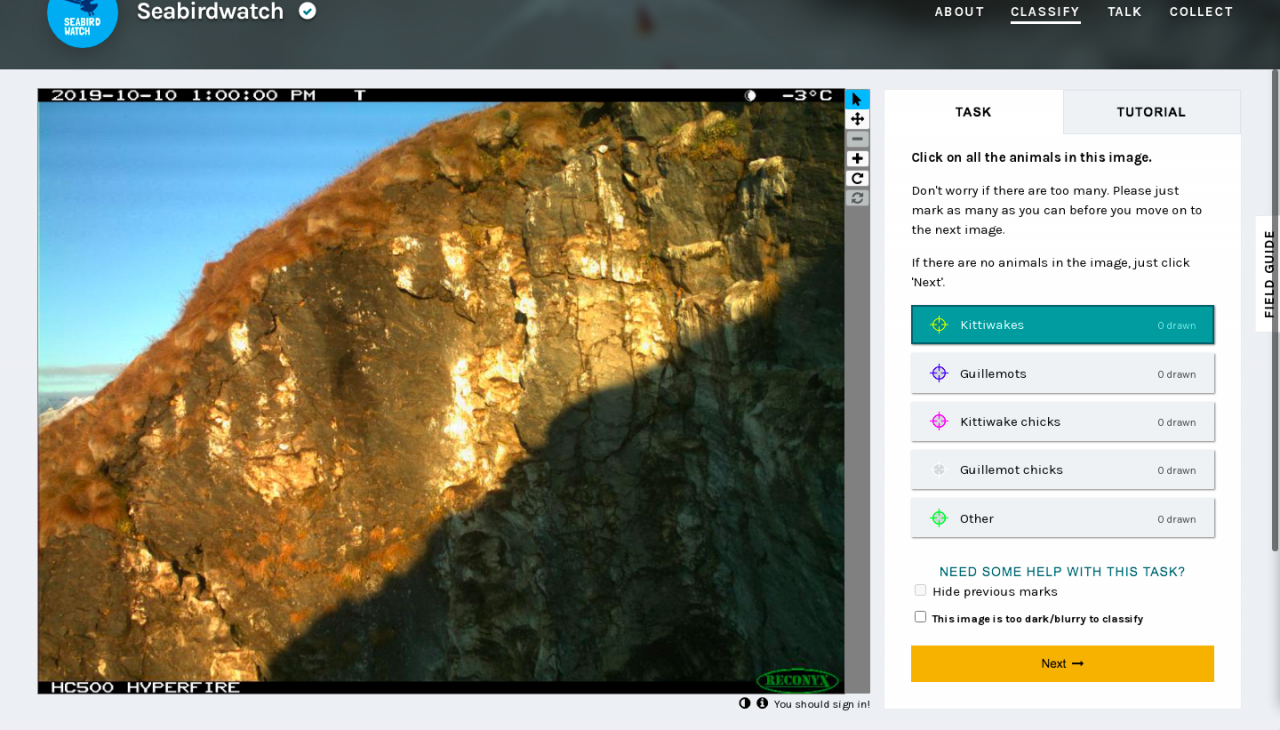1280x730 pixels.
Task: Switch to the TASK tab
Action: (x=973, y=112)
